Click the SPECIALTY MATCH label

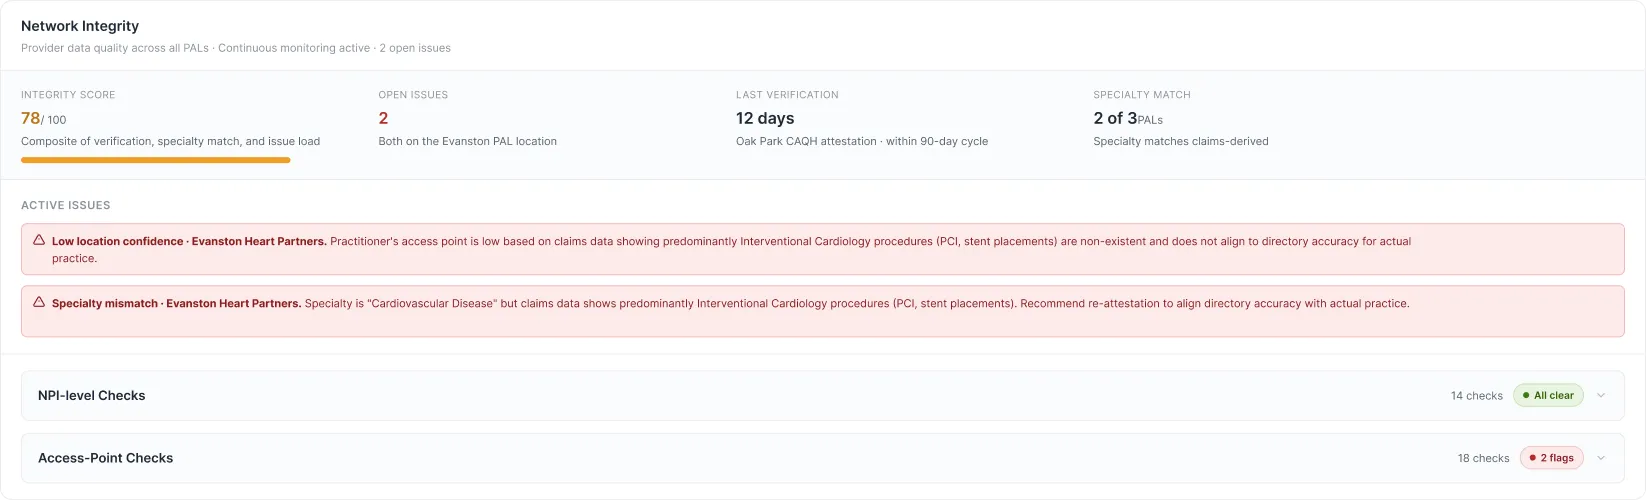[x=1142, y=95]
